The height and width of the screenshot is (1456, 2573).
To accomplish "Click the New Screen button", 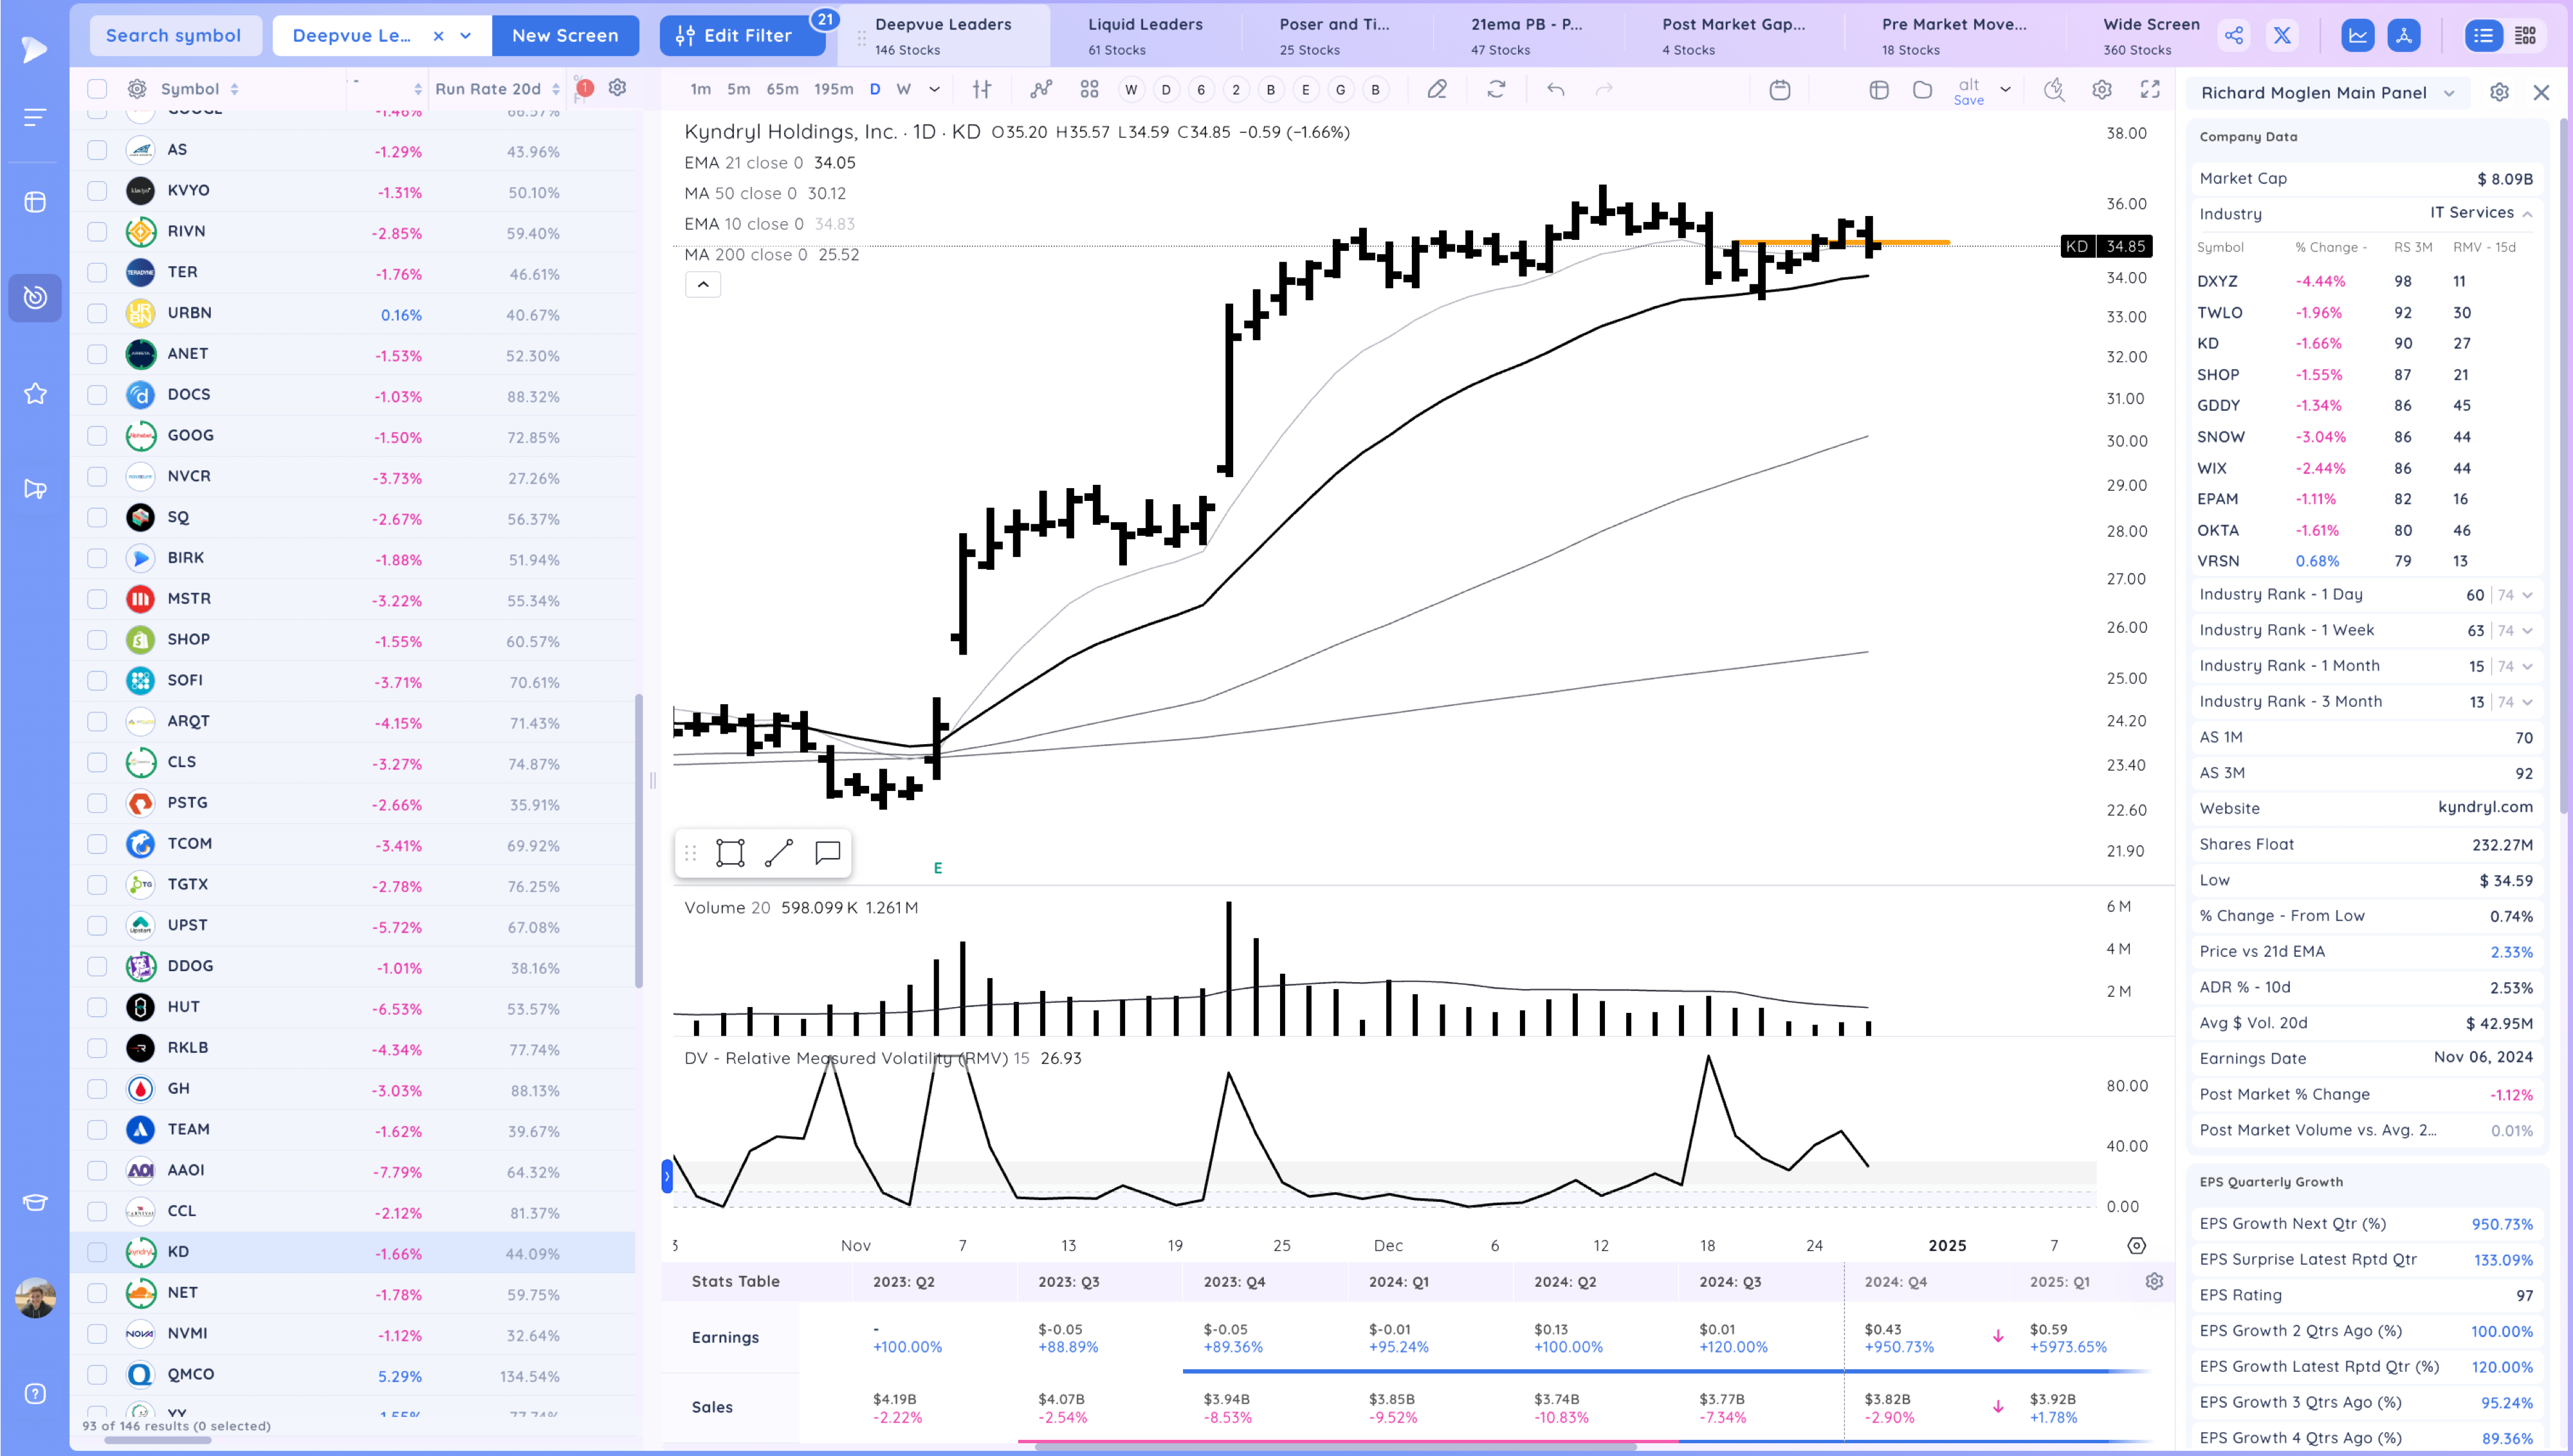I will point(565,36).
